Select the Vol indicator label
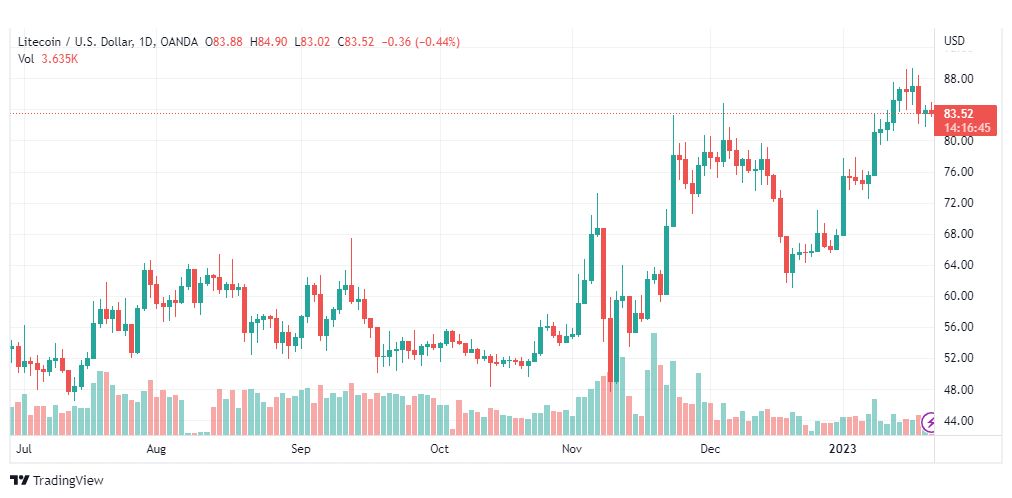 25,59
